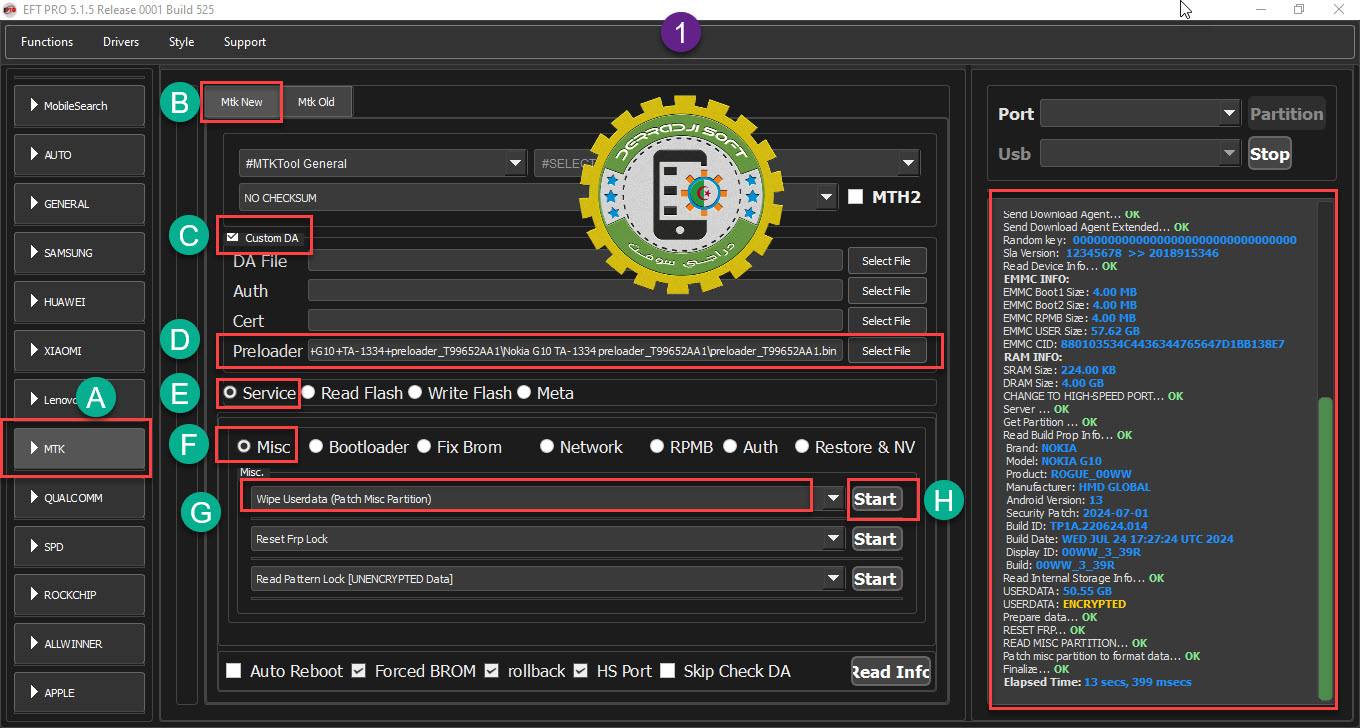Select the Auth radio button
1360x728 pixels.
point(730,447)
